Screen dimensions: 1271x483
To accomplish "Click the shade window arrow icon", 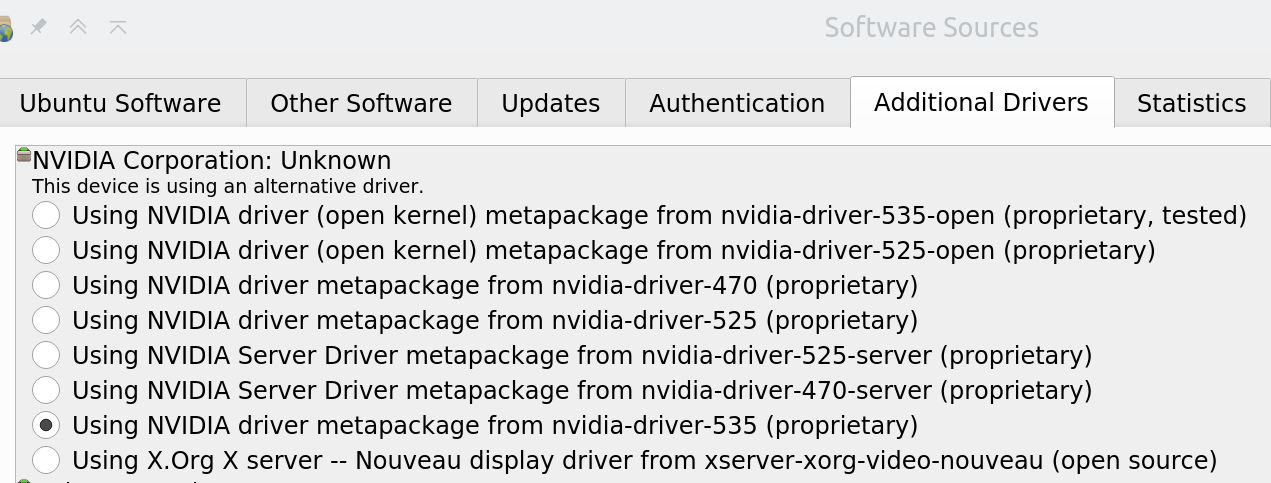I will pyautogui.click(x=118, y=27).
